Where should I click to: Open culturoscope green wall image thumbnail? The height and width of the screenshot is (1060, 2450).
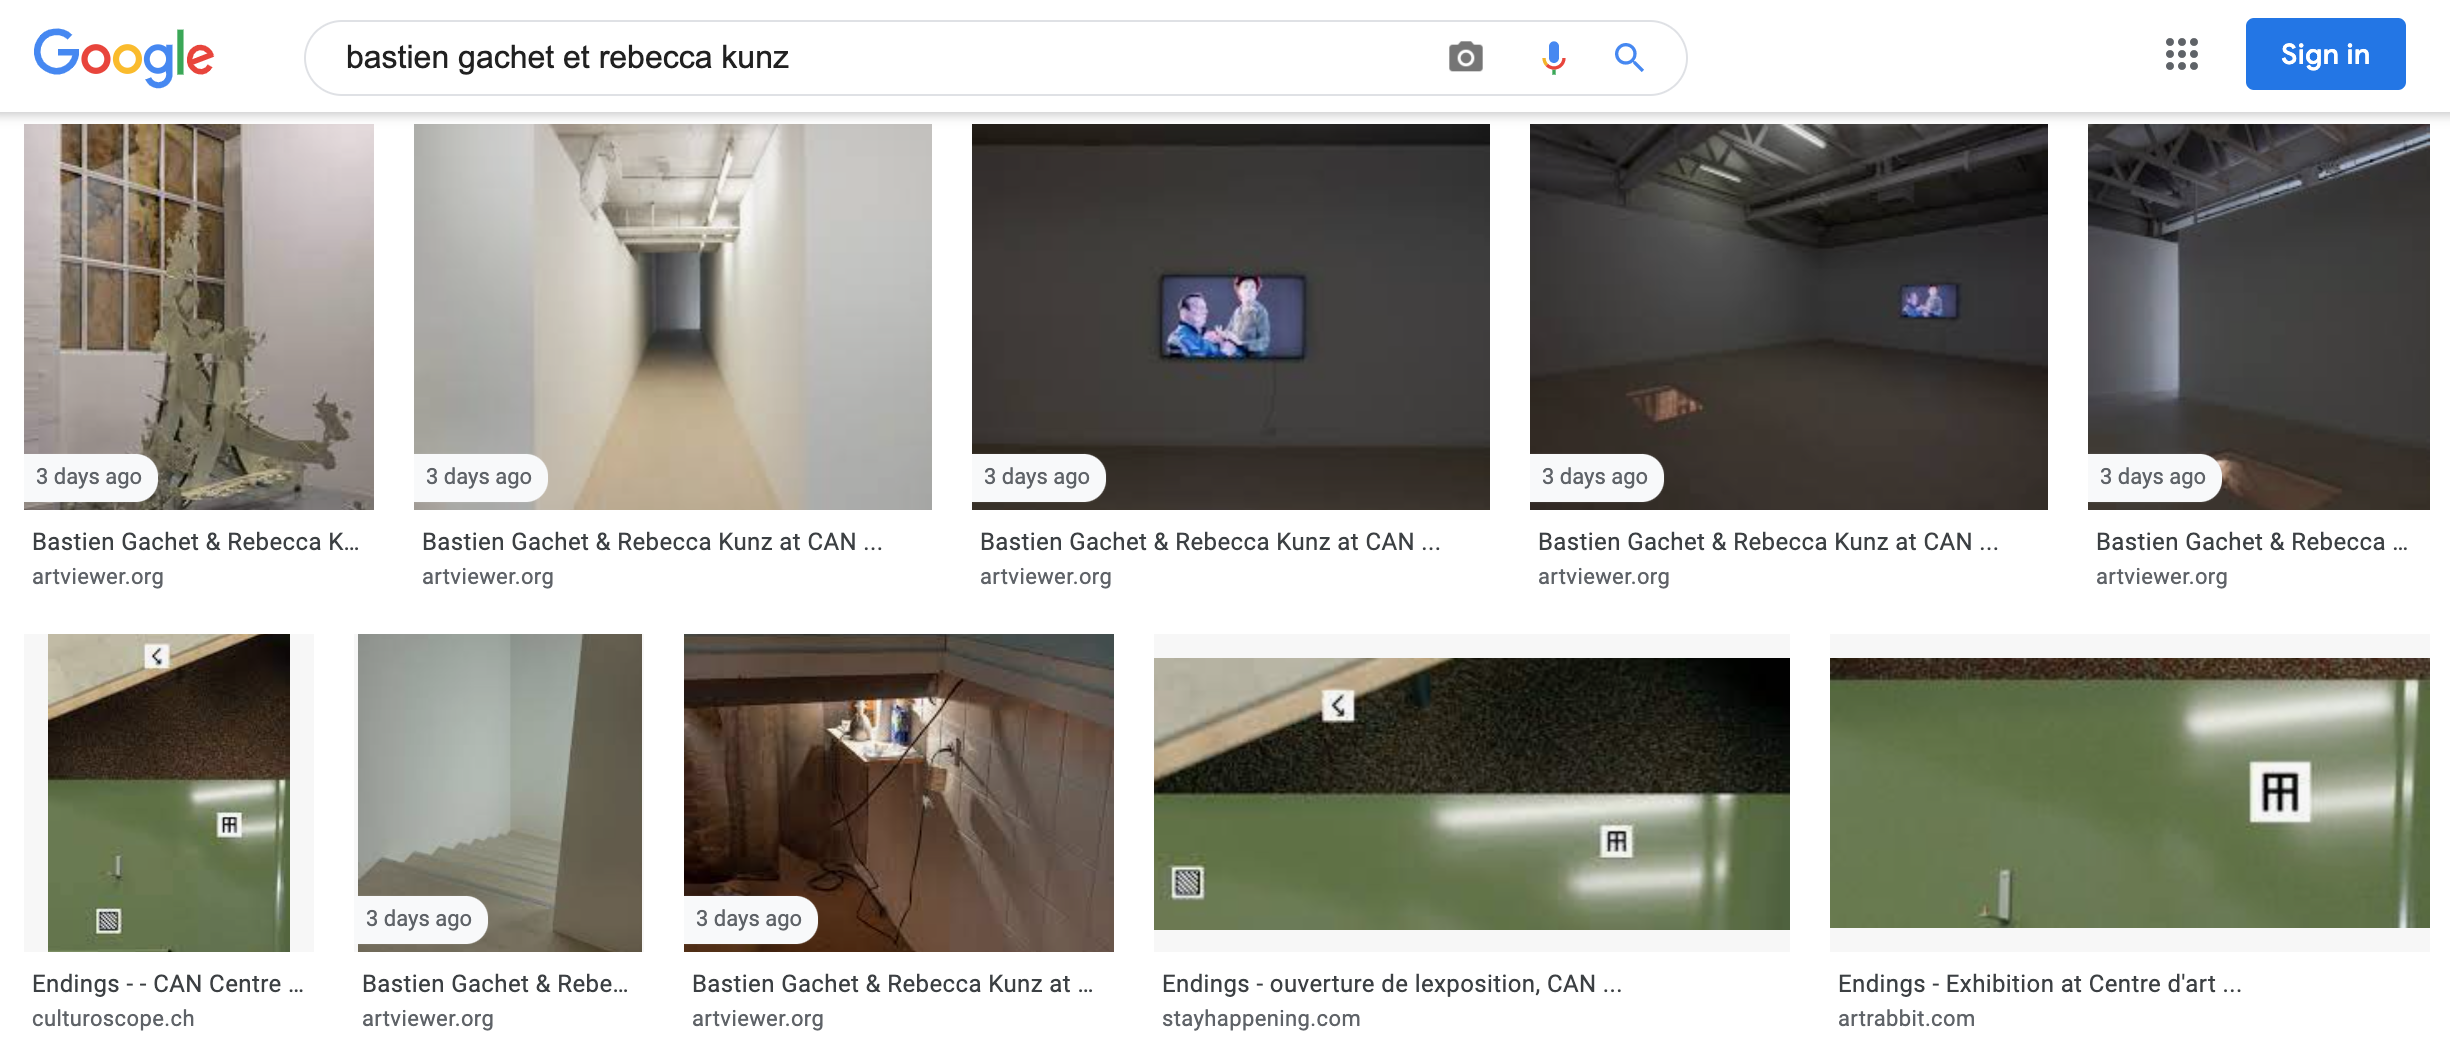(x=169, y=793)
